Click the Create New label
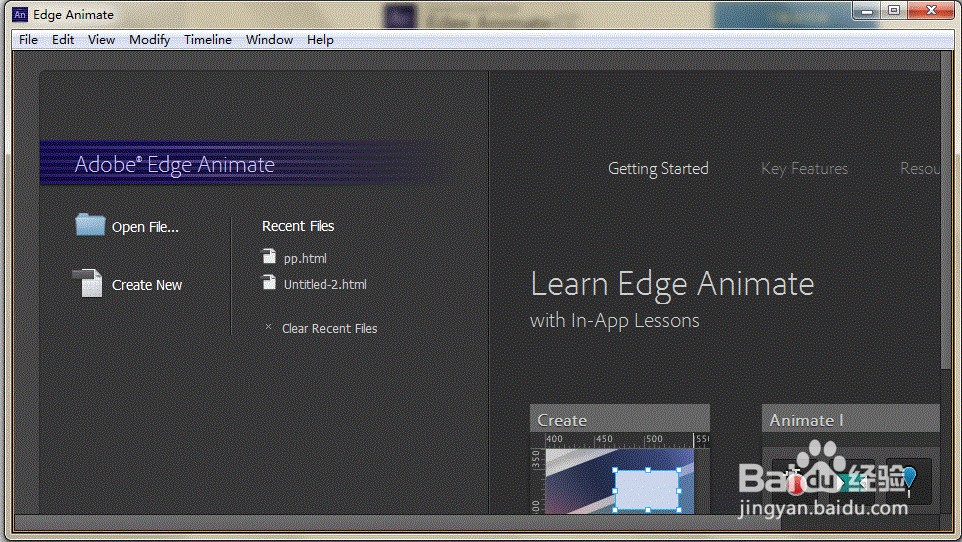This screenshot has width=962, height=542. tap(147, 285)
